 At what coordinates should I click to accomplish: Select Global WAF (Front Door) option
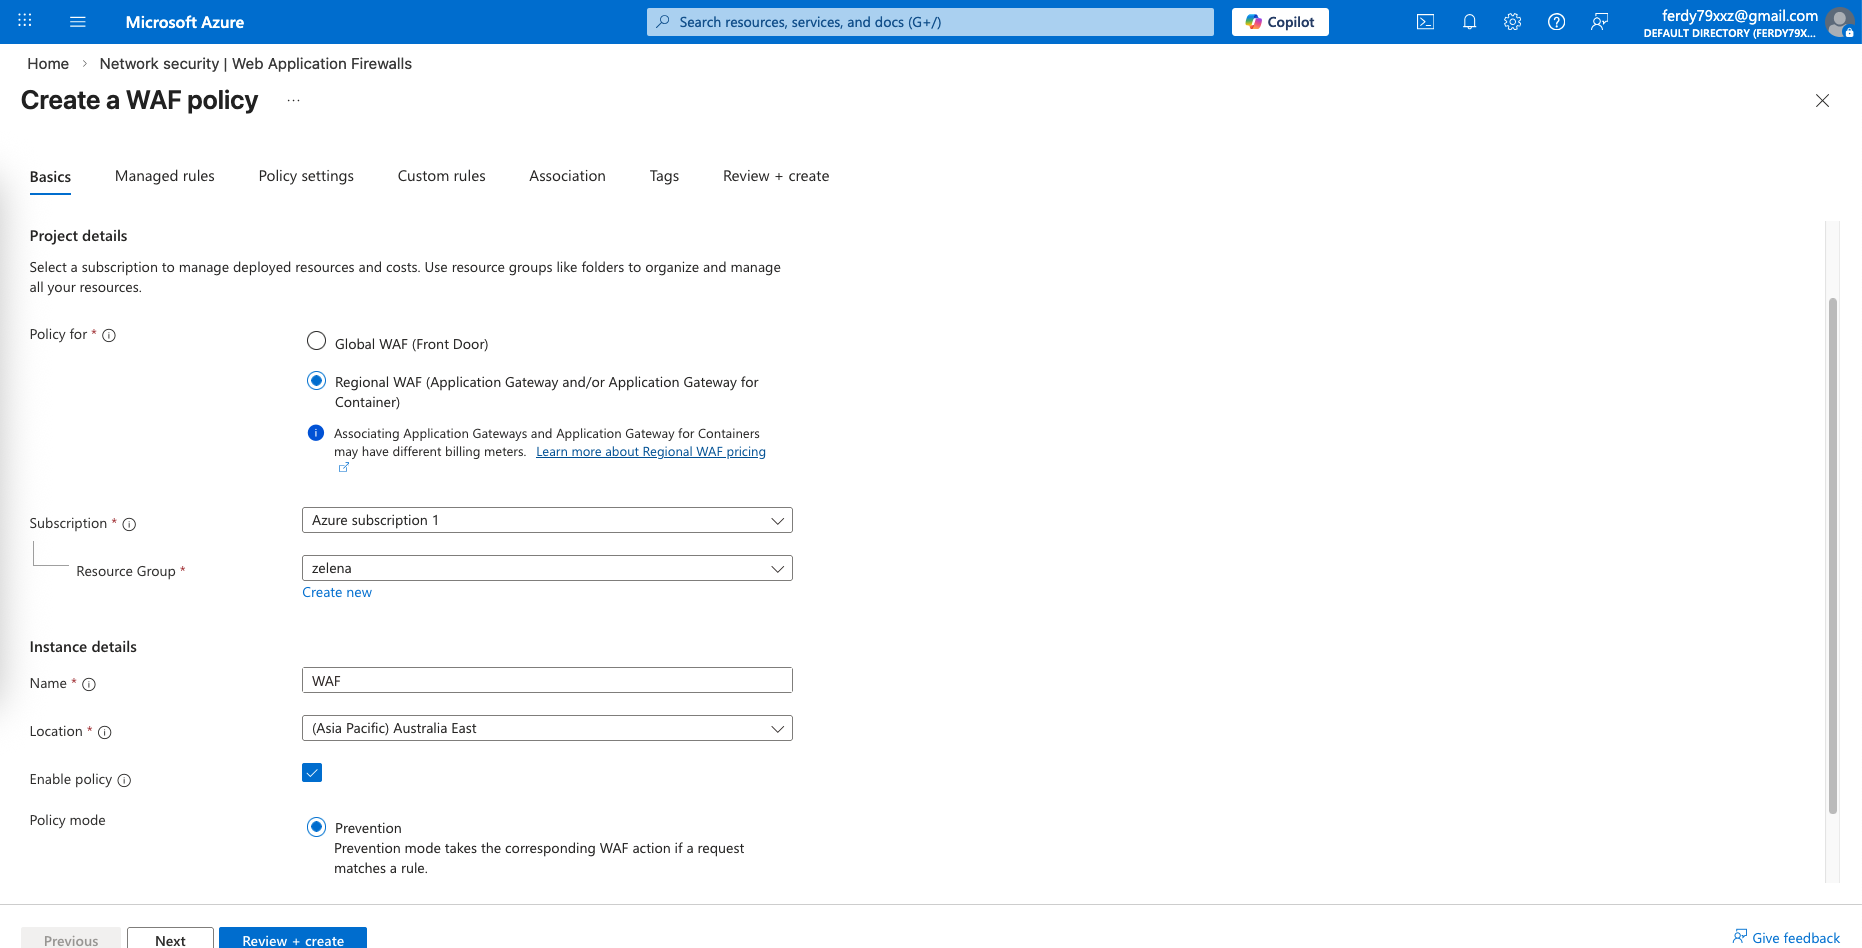pyautogui.click(x=316, y=341)
